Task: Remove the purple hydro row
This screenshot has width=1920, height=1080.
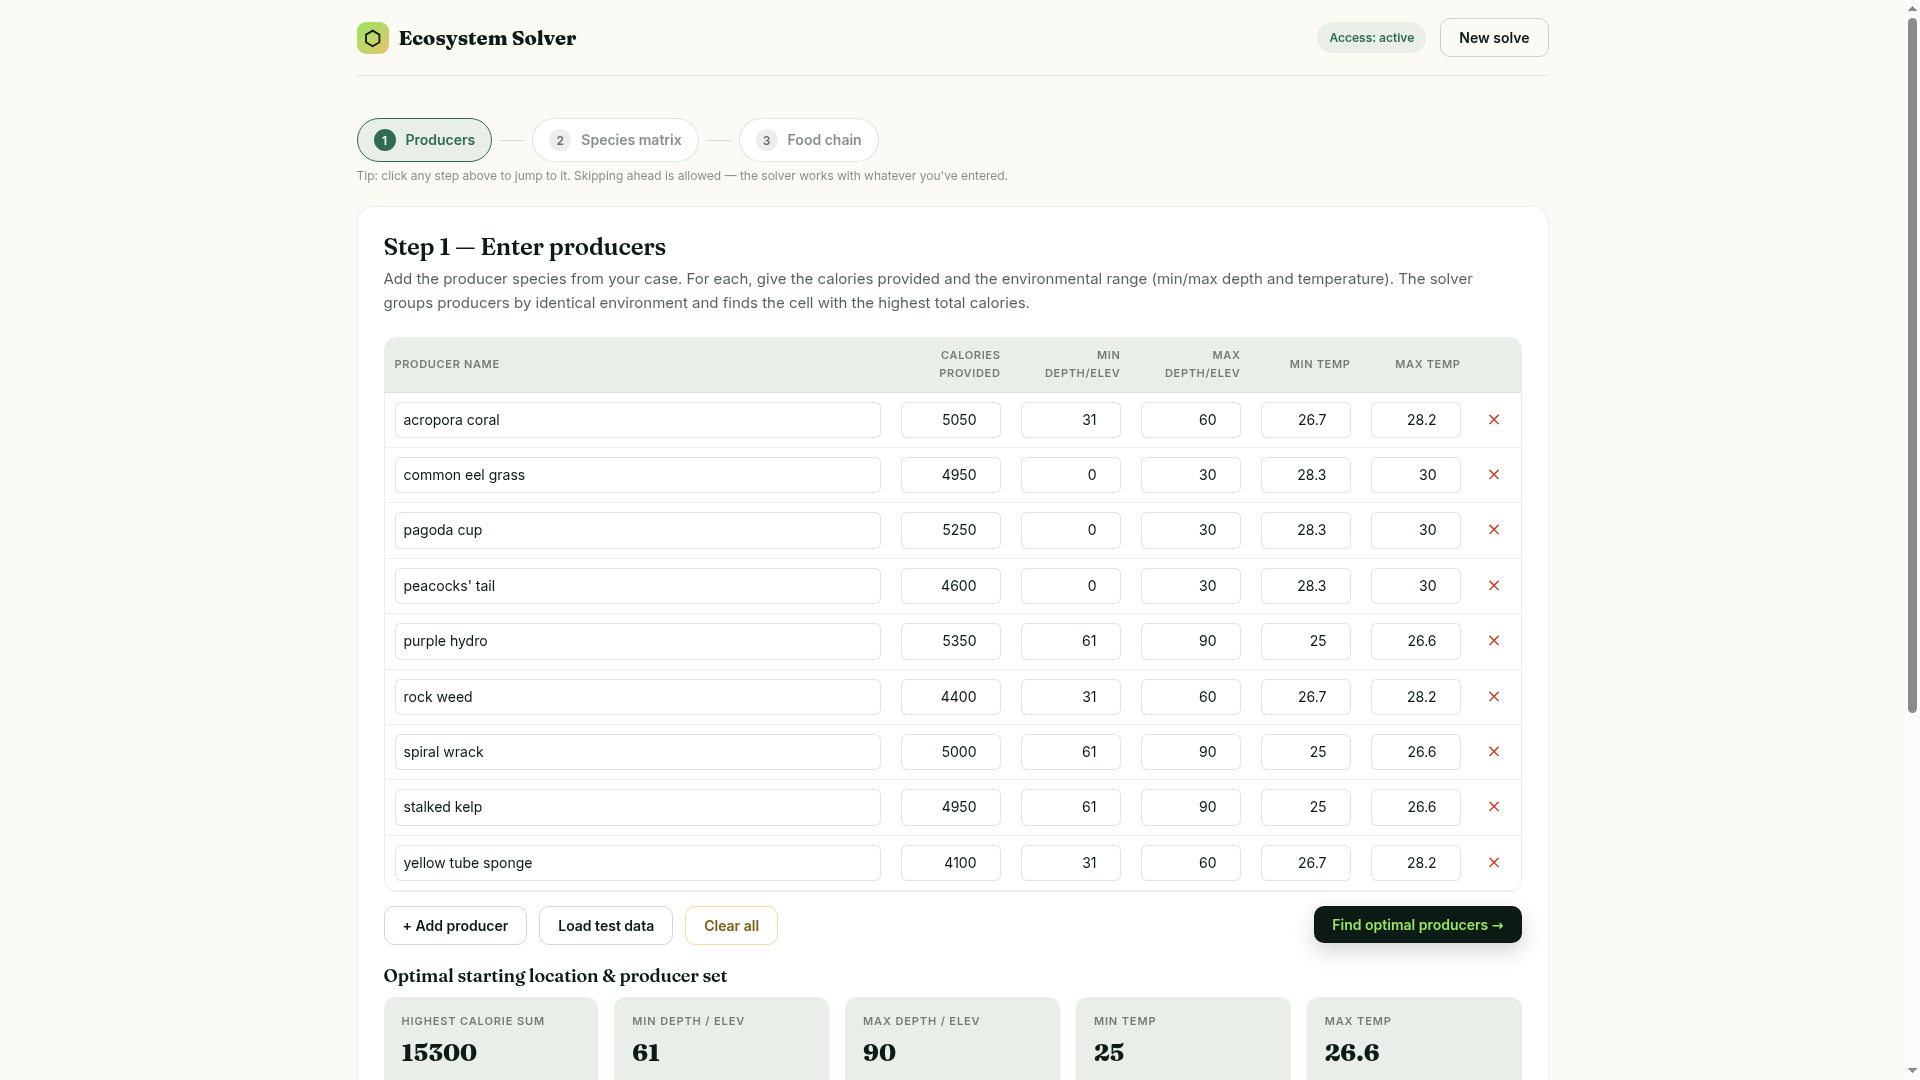Action: [1493, 641]
